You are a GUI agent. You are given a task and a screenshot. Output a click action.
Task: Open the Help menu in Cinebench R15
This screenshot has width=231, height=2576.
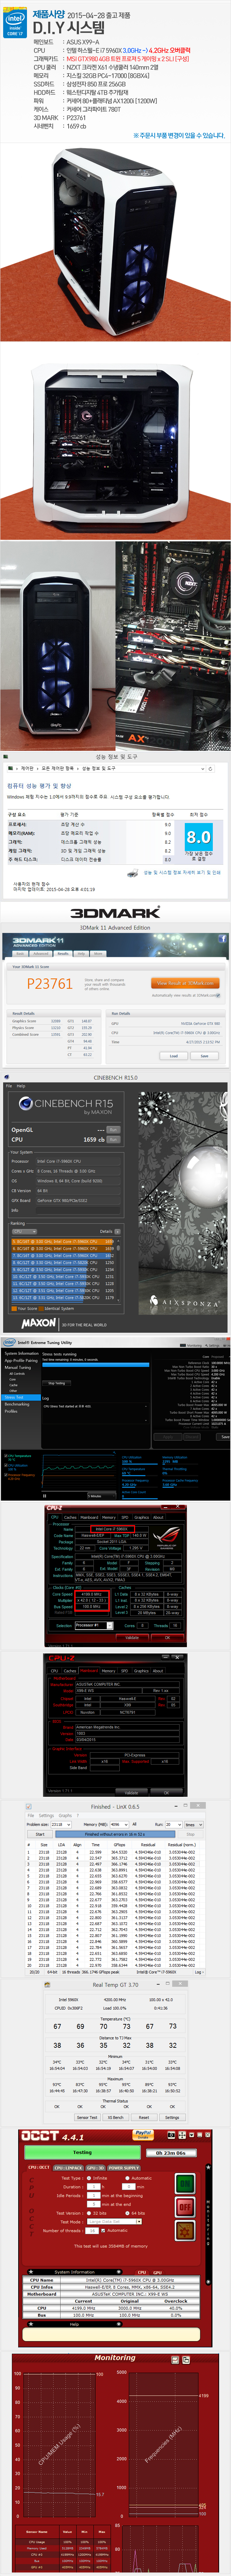(x=21, y=1086)
